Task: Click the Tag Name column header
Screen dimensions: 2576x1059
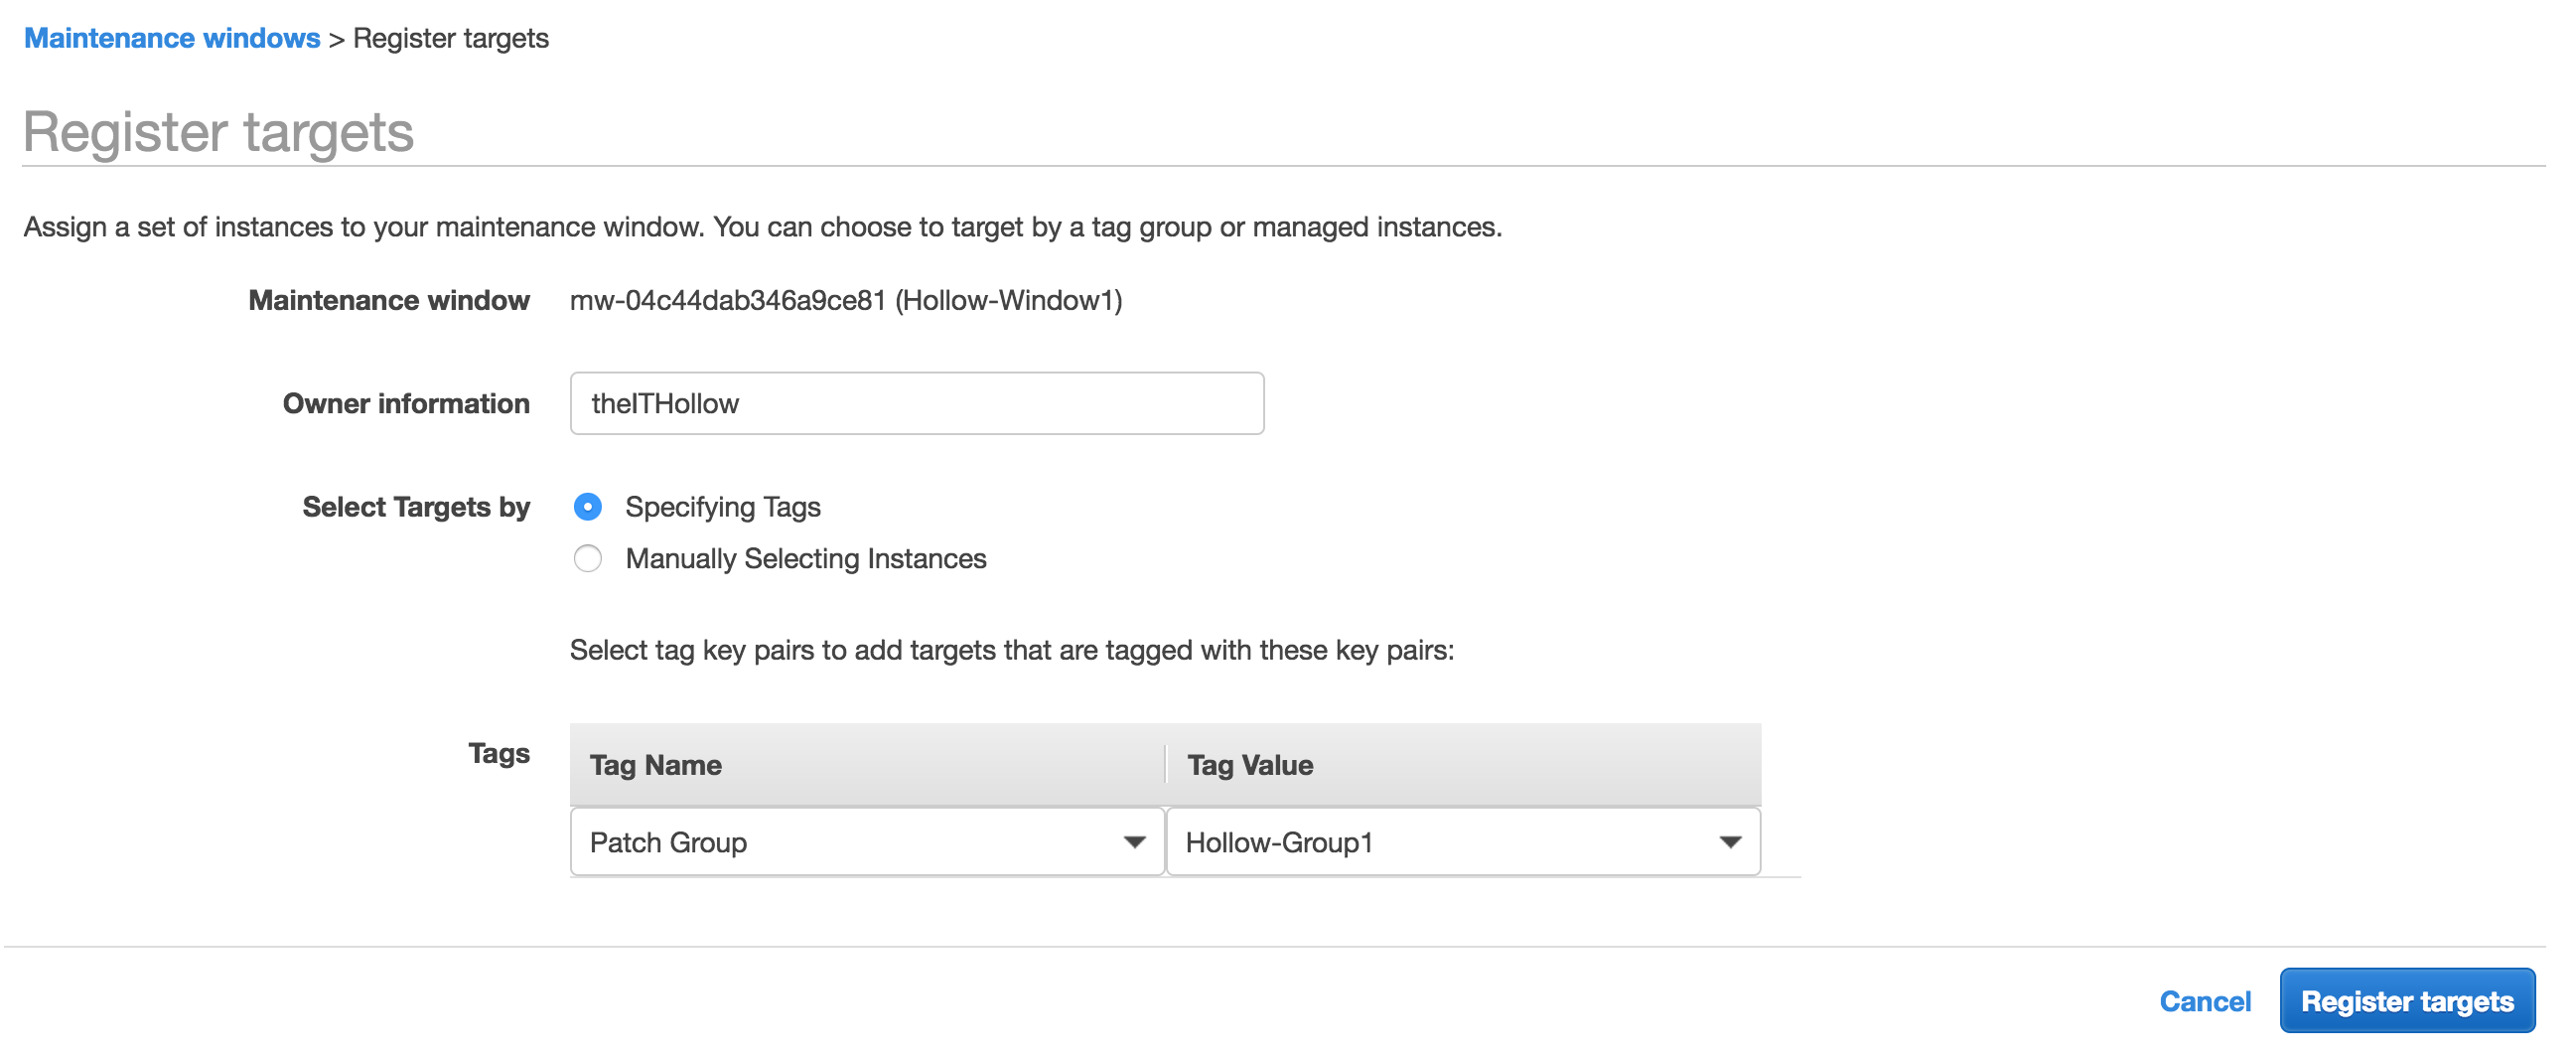Action: click(x=655, y=765)
